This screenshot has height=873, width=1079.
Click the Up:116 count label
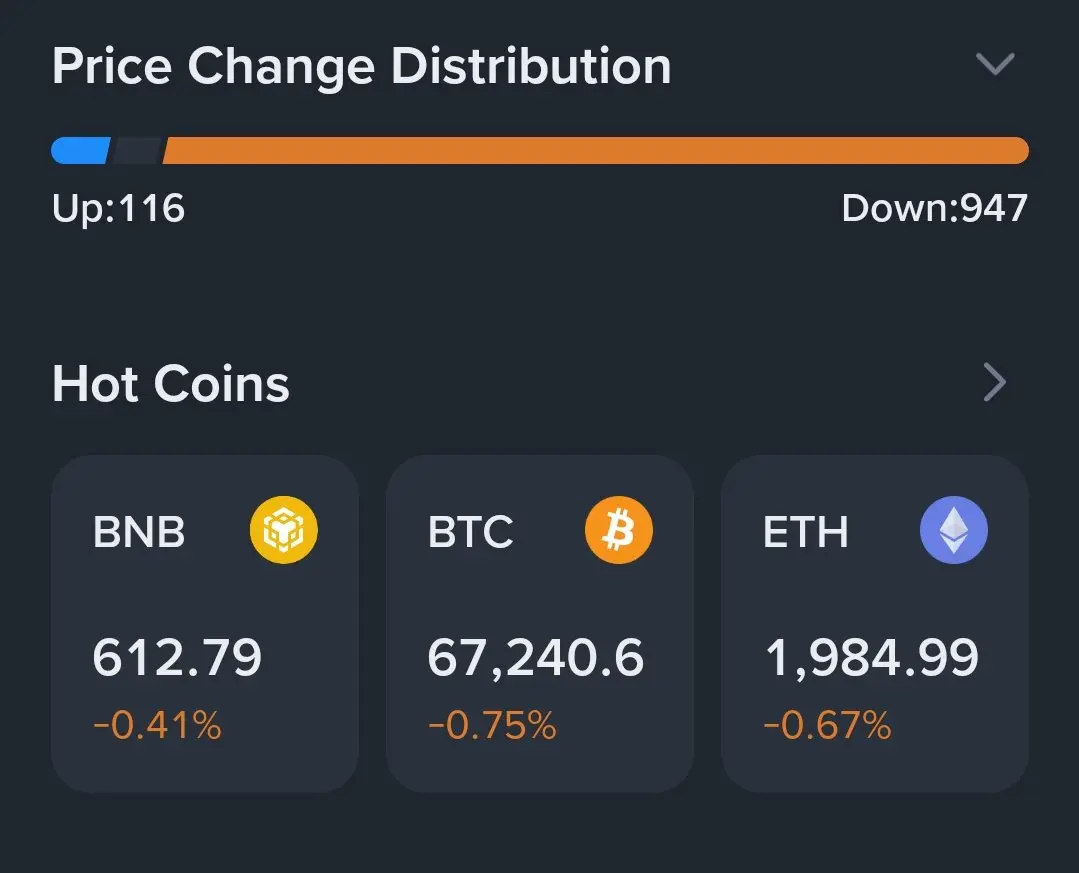pyautogui.click(x=118, y=208)
